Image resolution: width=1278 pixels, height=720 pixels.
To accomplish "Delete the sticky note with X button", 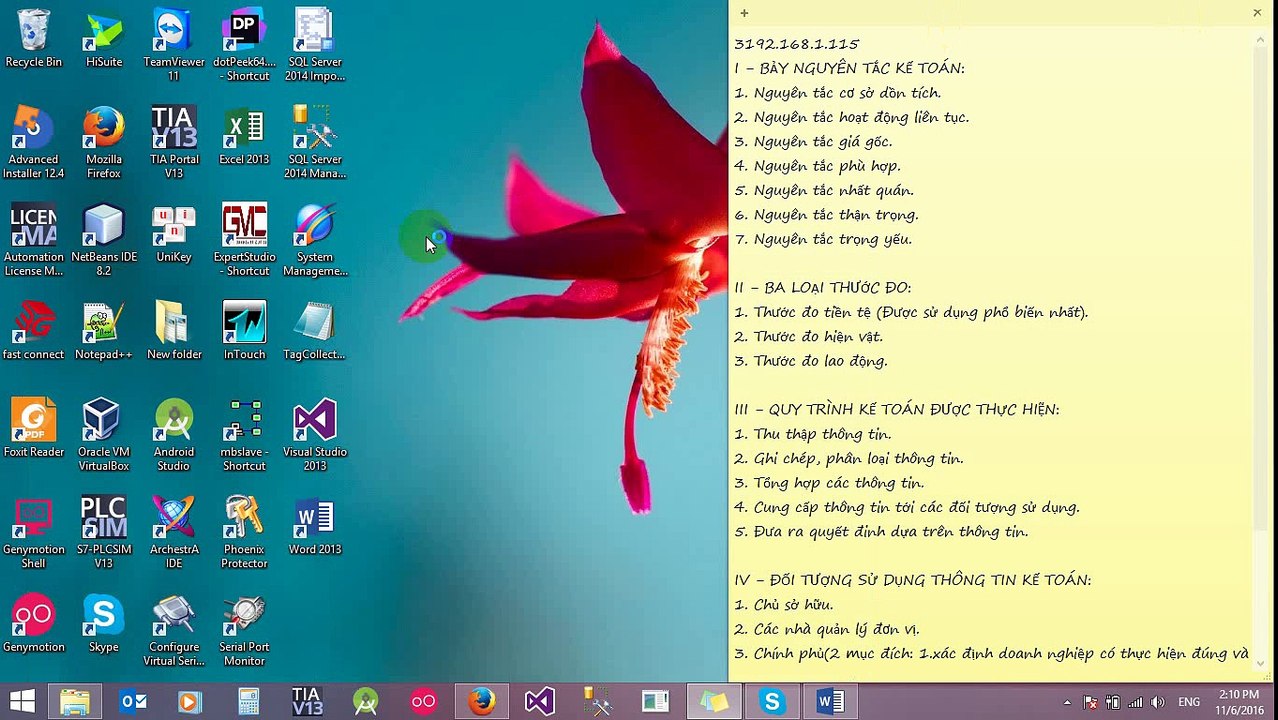I will (1257, 13).
